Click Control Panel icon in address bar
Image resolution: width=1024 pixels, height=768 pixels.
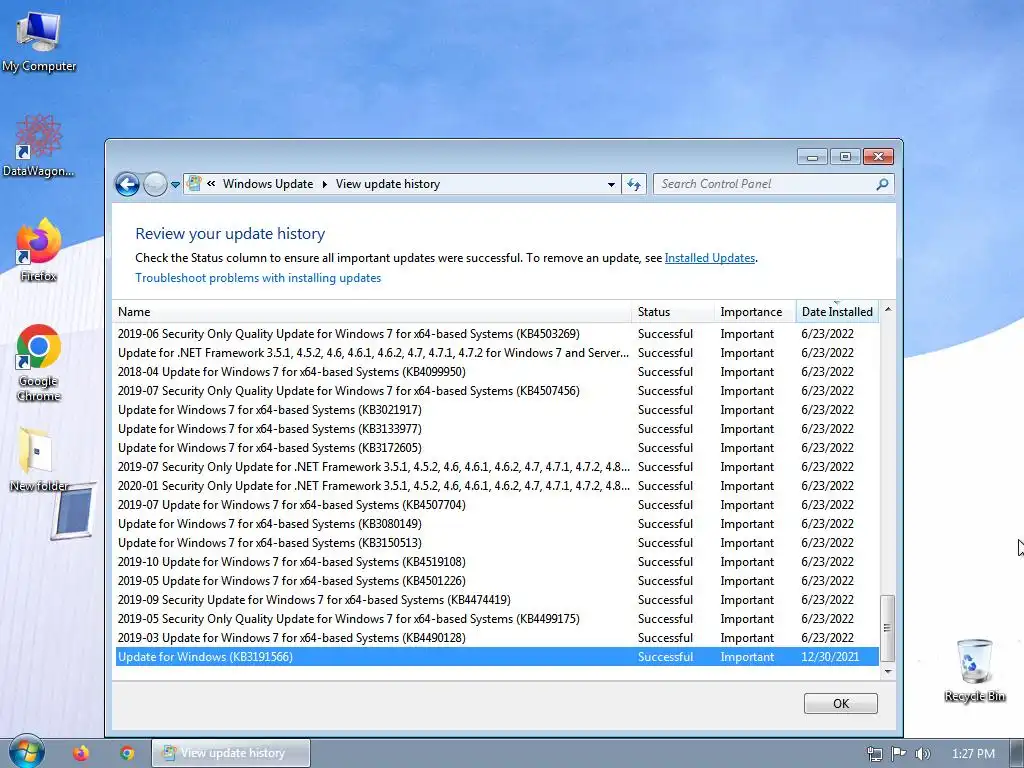[194, 184]
